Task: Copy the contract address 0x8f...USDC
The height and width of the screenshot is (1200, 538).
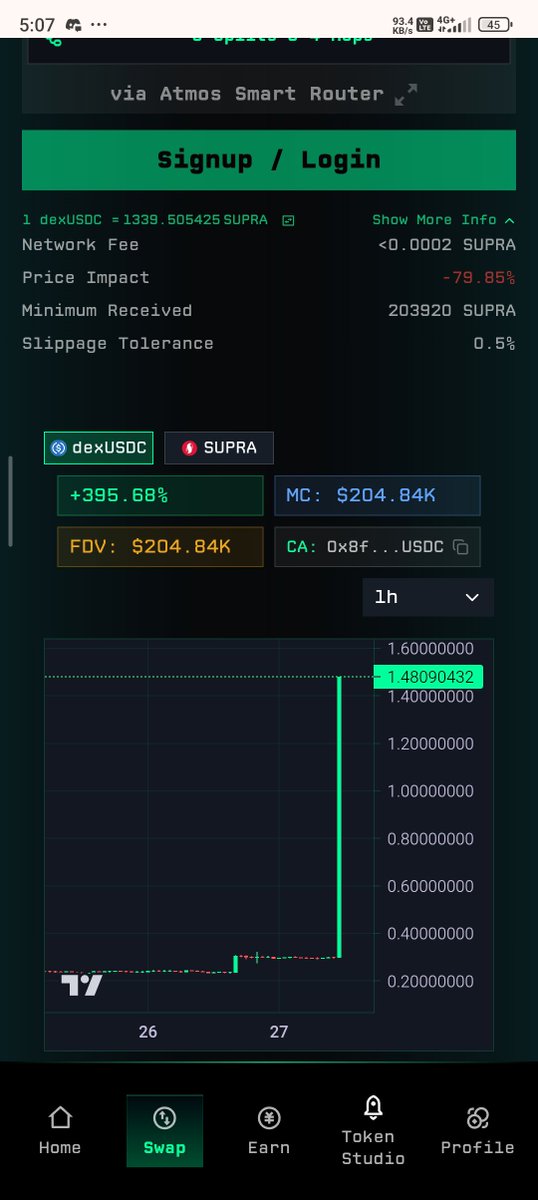Action: [x=461, y=547]
